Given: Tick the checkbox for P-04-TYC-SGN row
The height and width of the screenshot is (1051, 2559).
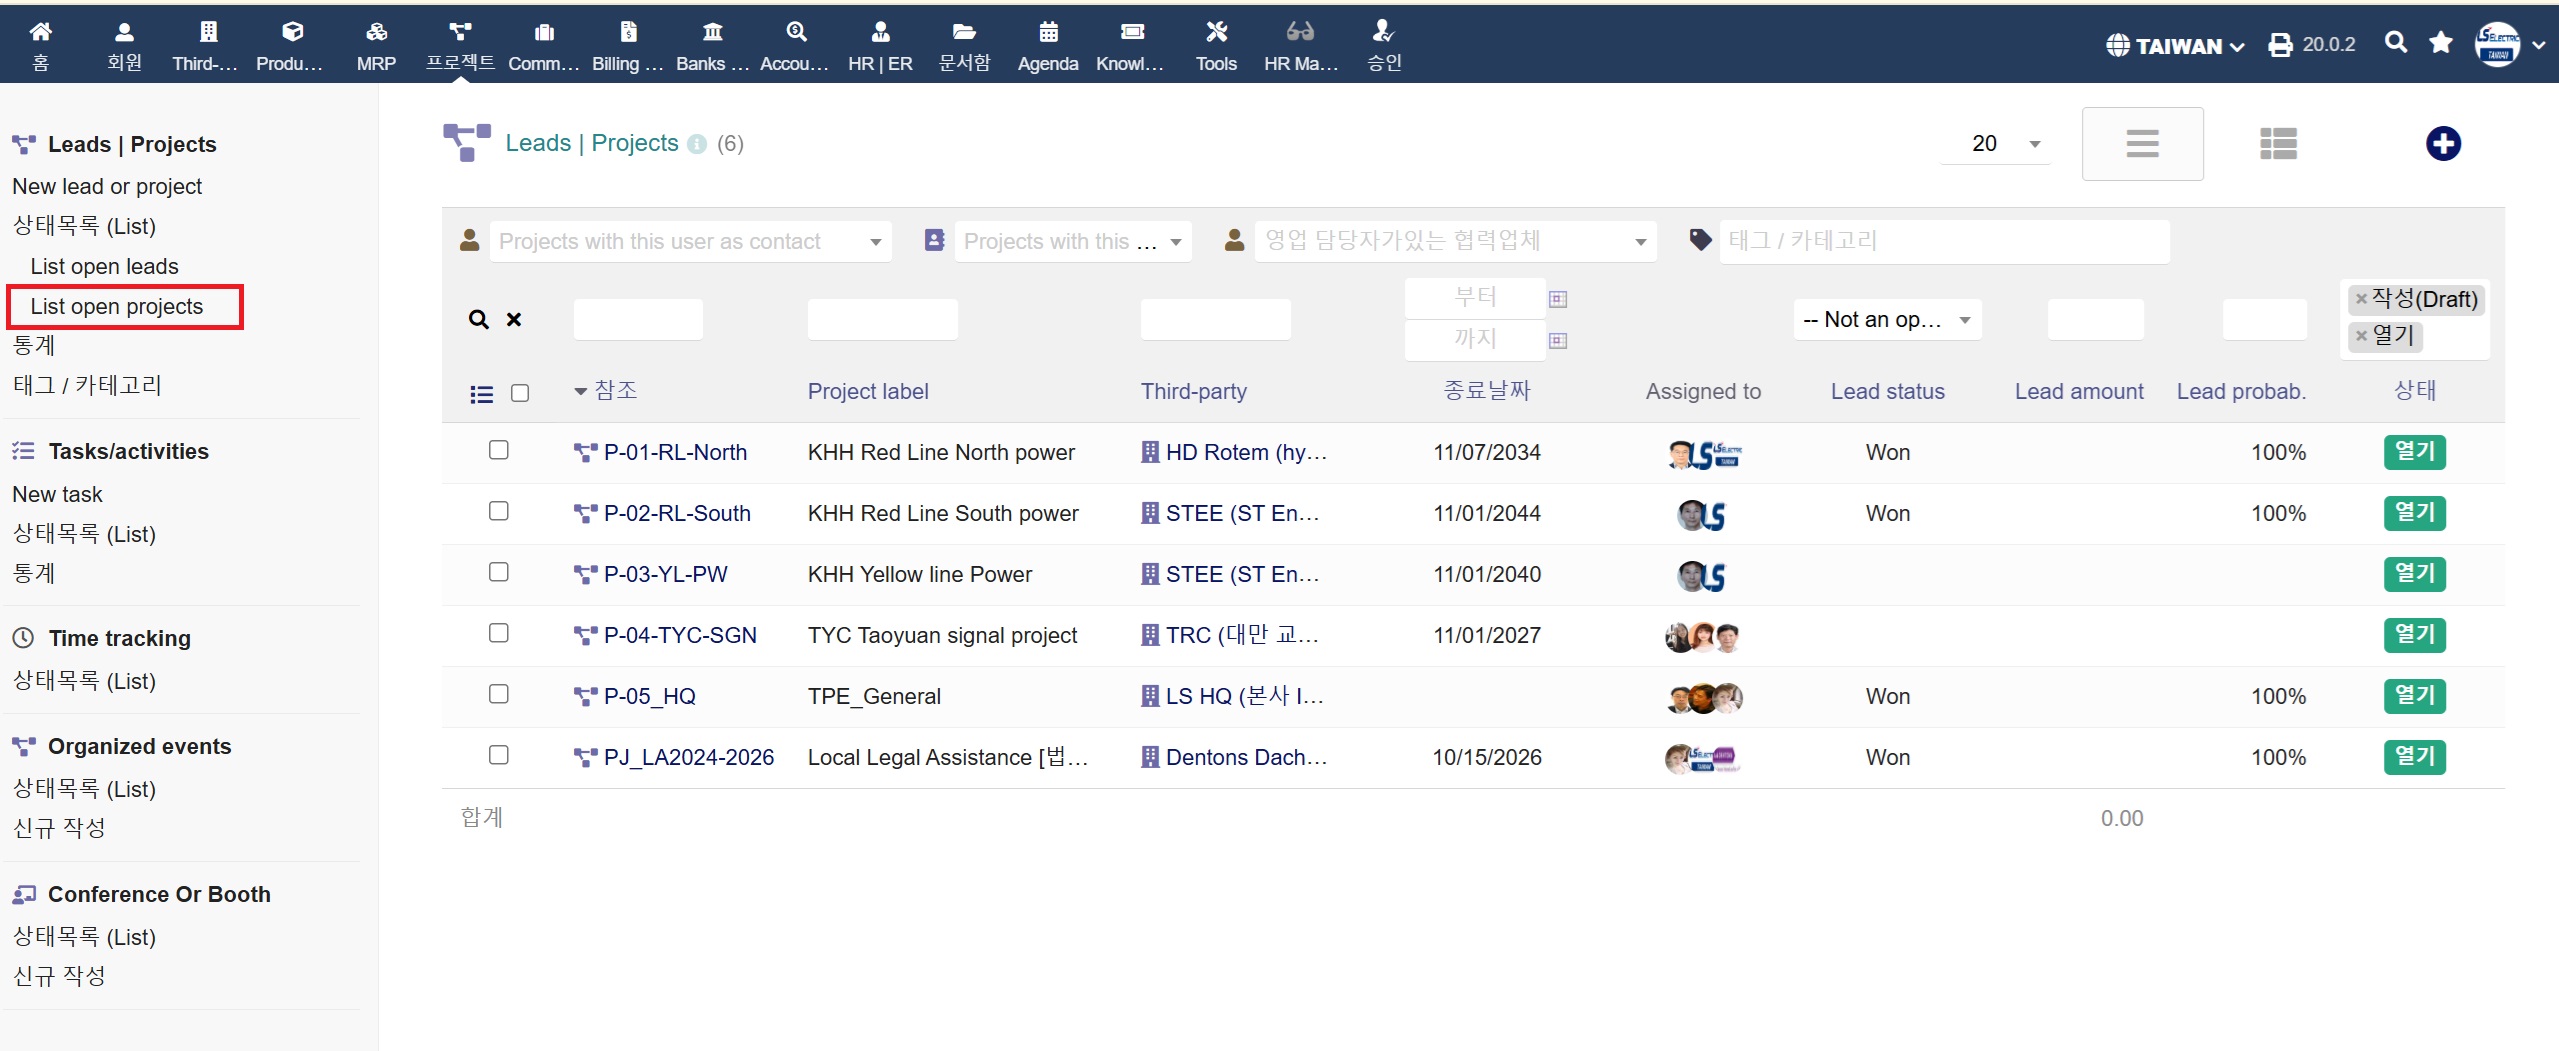Looking at the screenshot, I should [498, 633].
